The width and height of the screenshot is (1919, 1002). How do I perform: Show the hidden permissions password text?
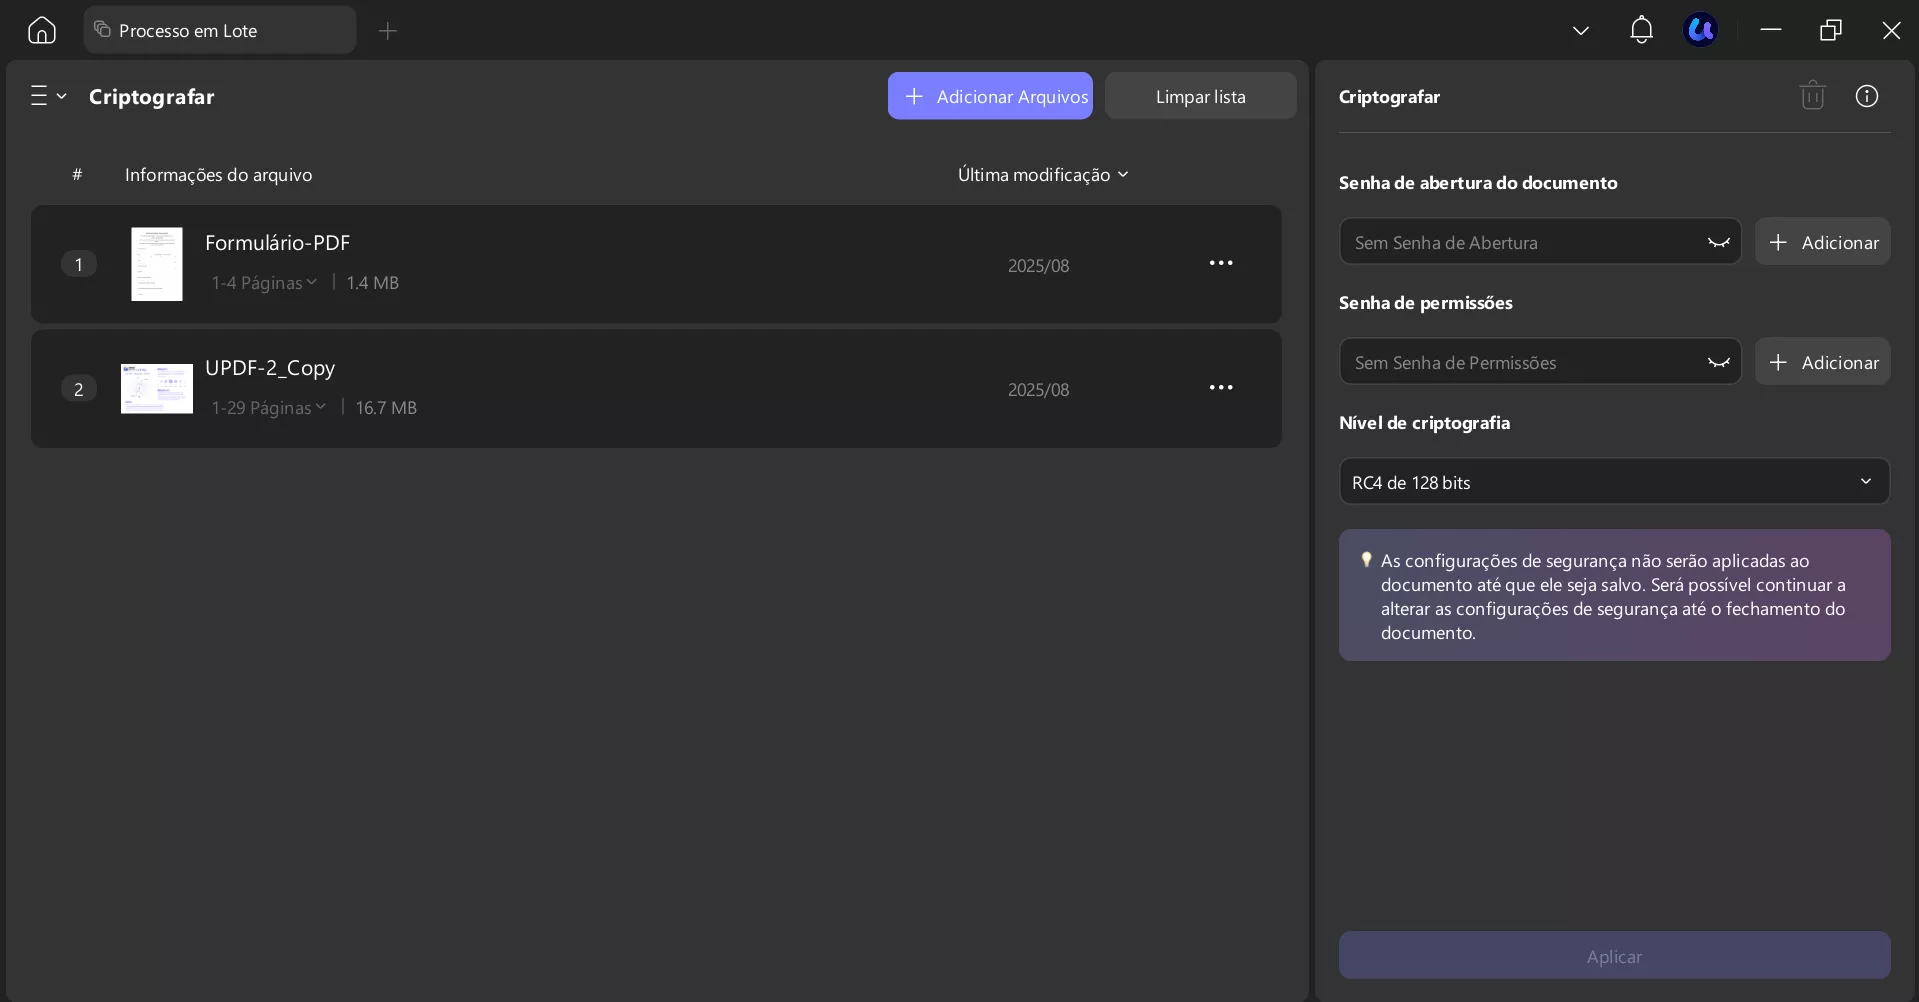[x=1718, y=361]
